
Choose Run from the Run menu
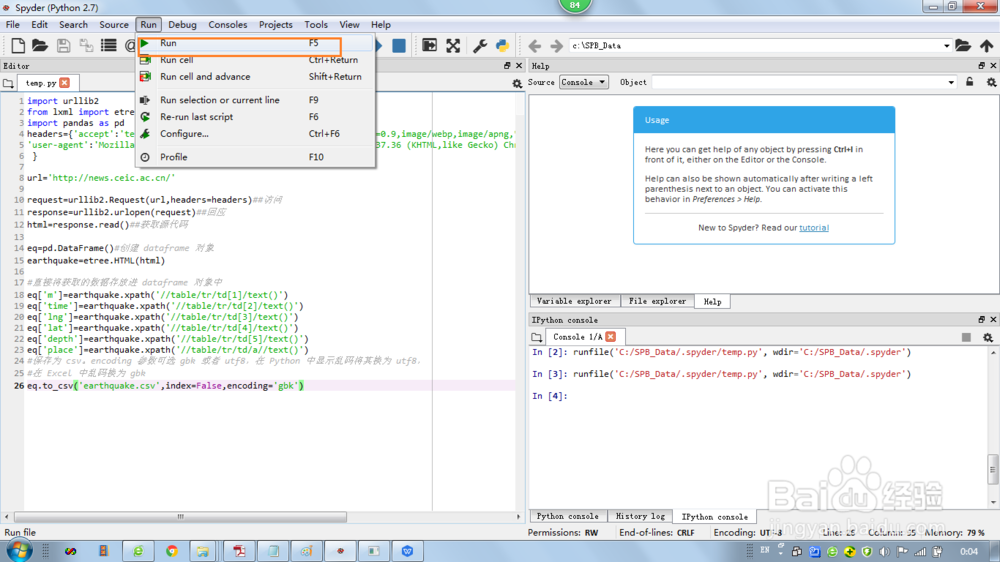click(255, 43)
